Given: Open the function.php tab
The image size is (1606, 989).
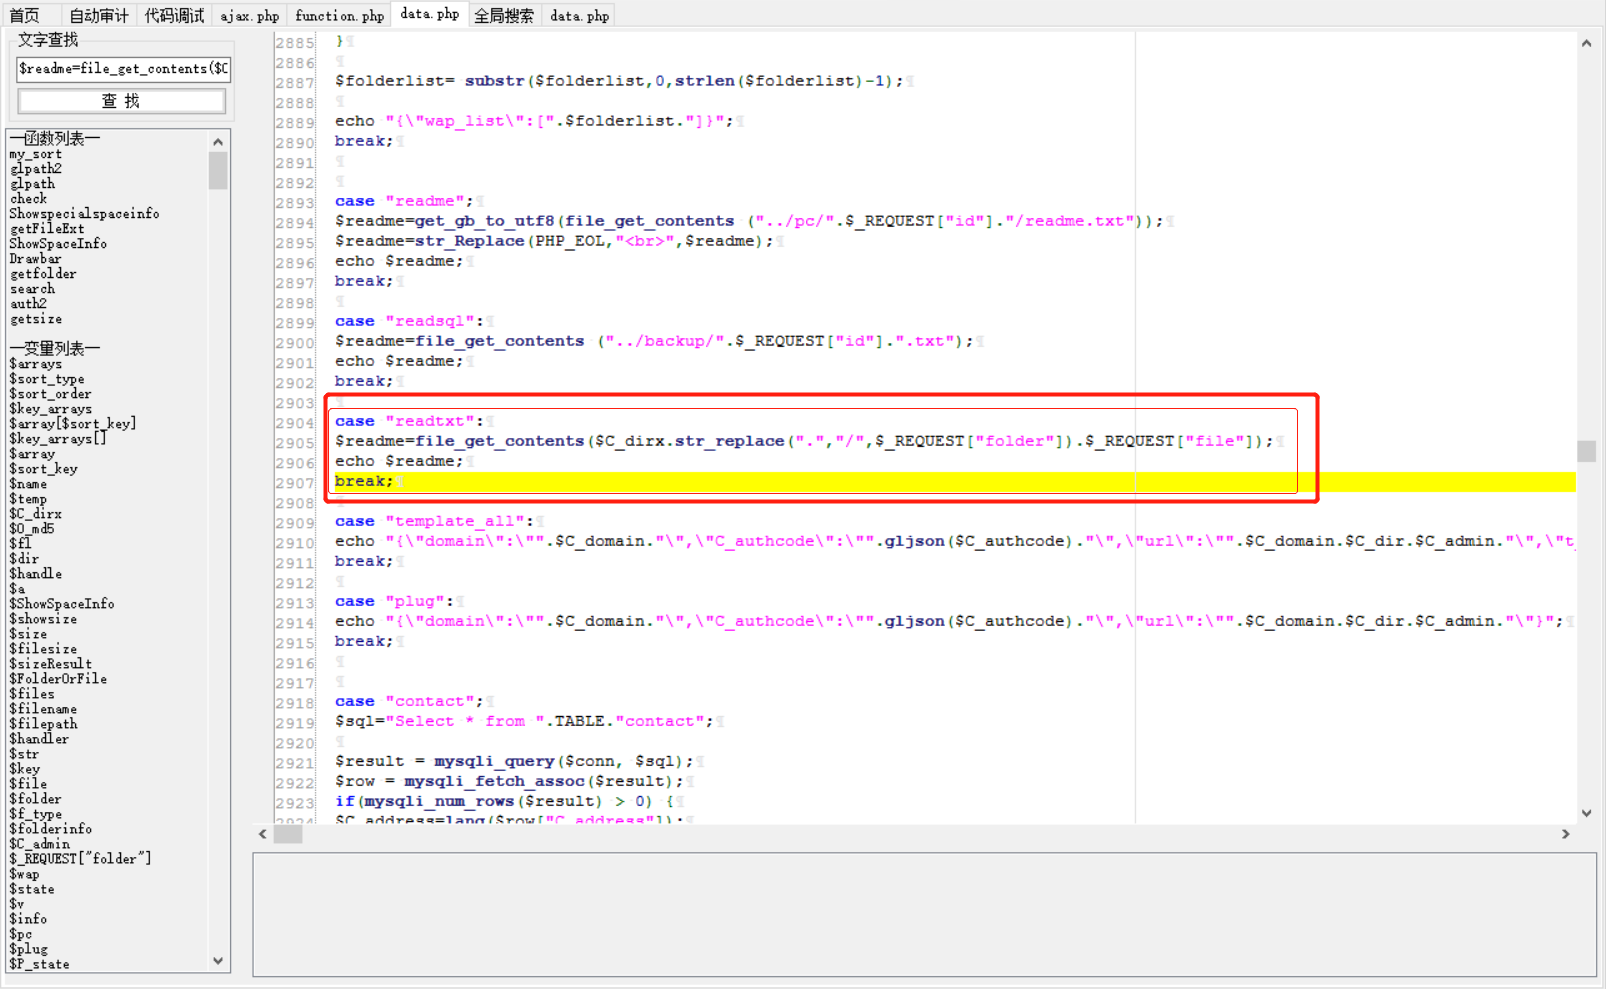Looking at the screenshot, I should [338, 15].
